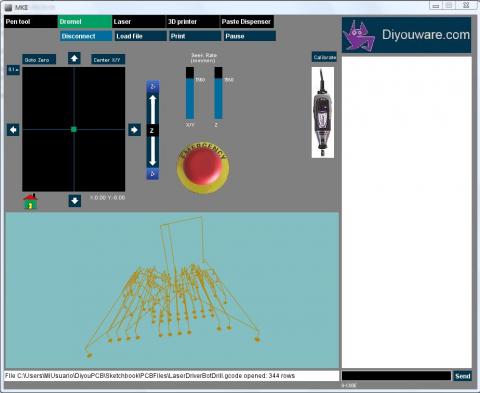Jog the tool up with the up arrow
The height and width of the screenshot is (393, 480).
74,58
